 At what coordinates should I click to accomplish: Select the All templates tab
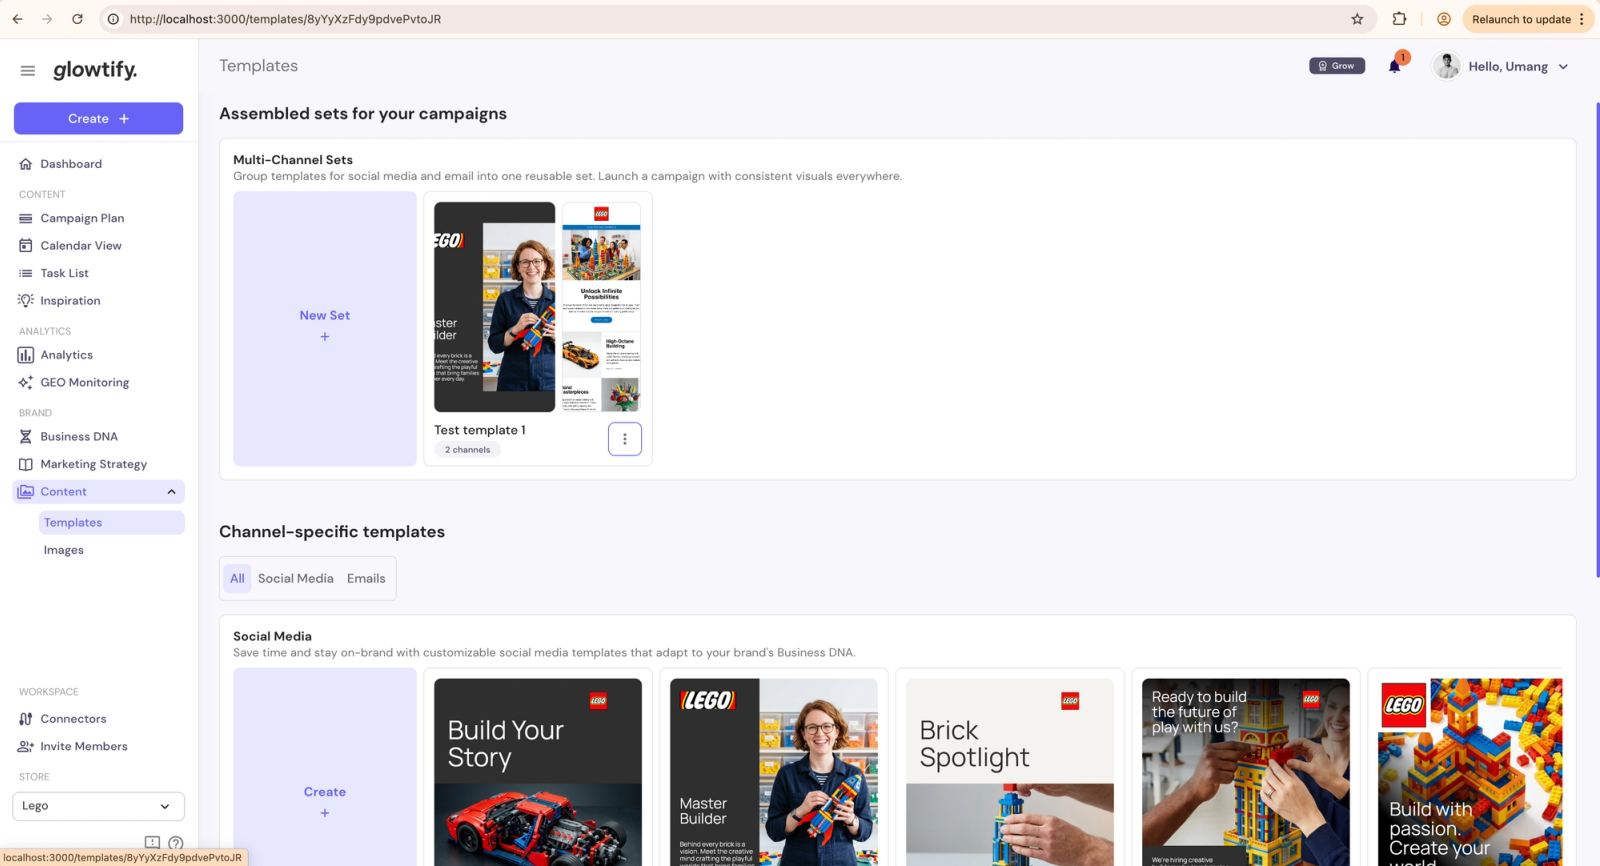(x=237, y=578)
